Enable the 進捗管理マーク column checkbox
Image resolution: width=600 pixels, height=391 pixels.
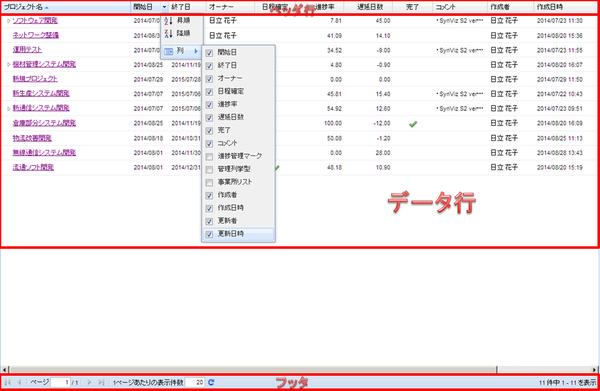click(x=209, y=156)
